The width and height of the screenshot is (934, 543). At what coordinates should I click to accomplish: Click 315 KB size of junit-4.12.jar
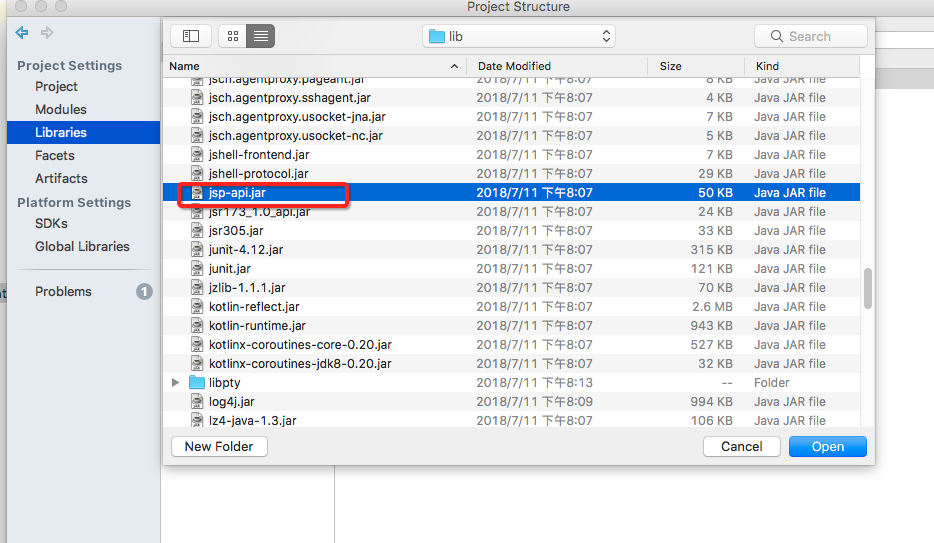tap(712, 250)
